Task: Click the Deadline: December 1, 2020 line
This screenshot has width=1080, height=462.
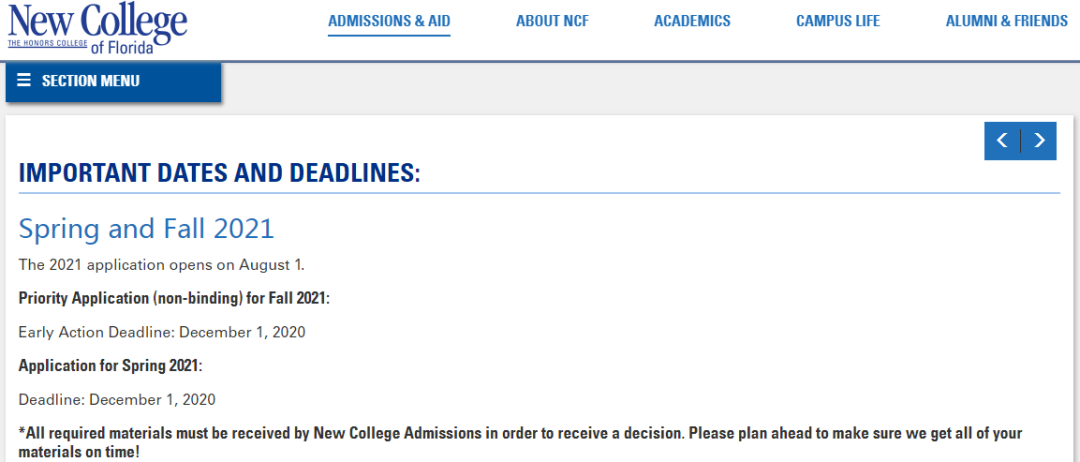Action: pyautogui.click(x=117, y=399)
